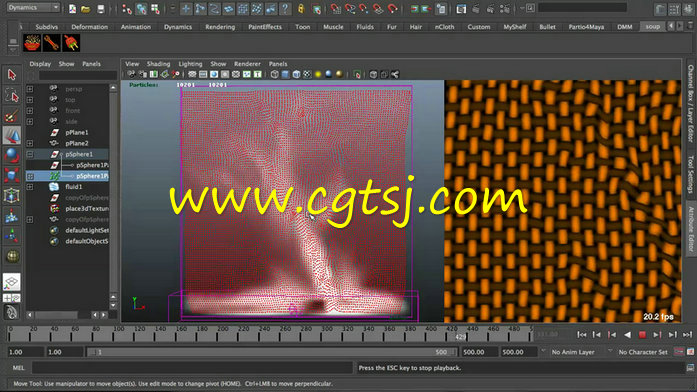Collapse the pSphere1 node in outliner
The height and width of the screenshot is (392, 697).
tap(30, 154)
